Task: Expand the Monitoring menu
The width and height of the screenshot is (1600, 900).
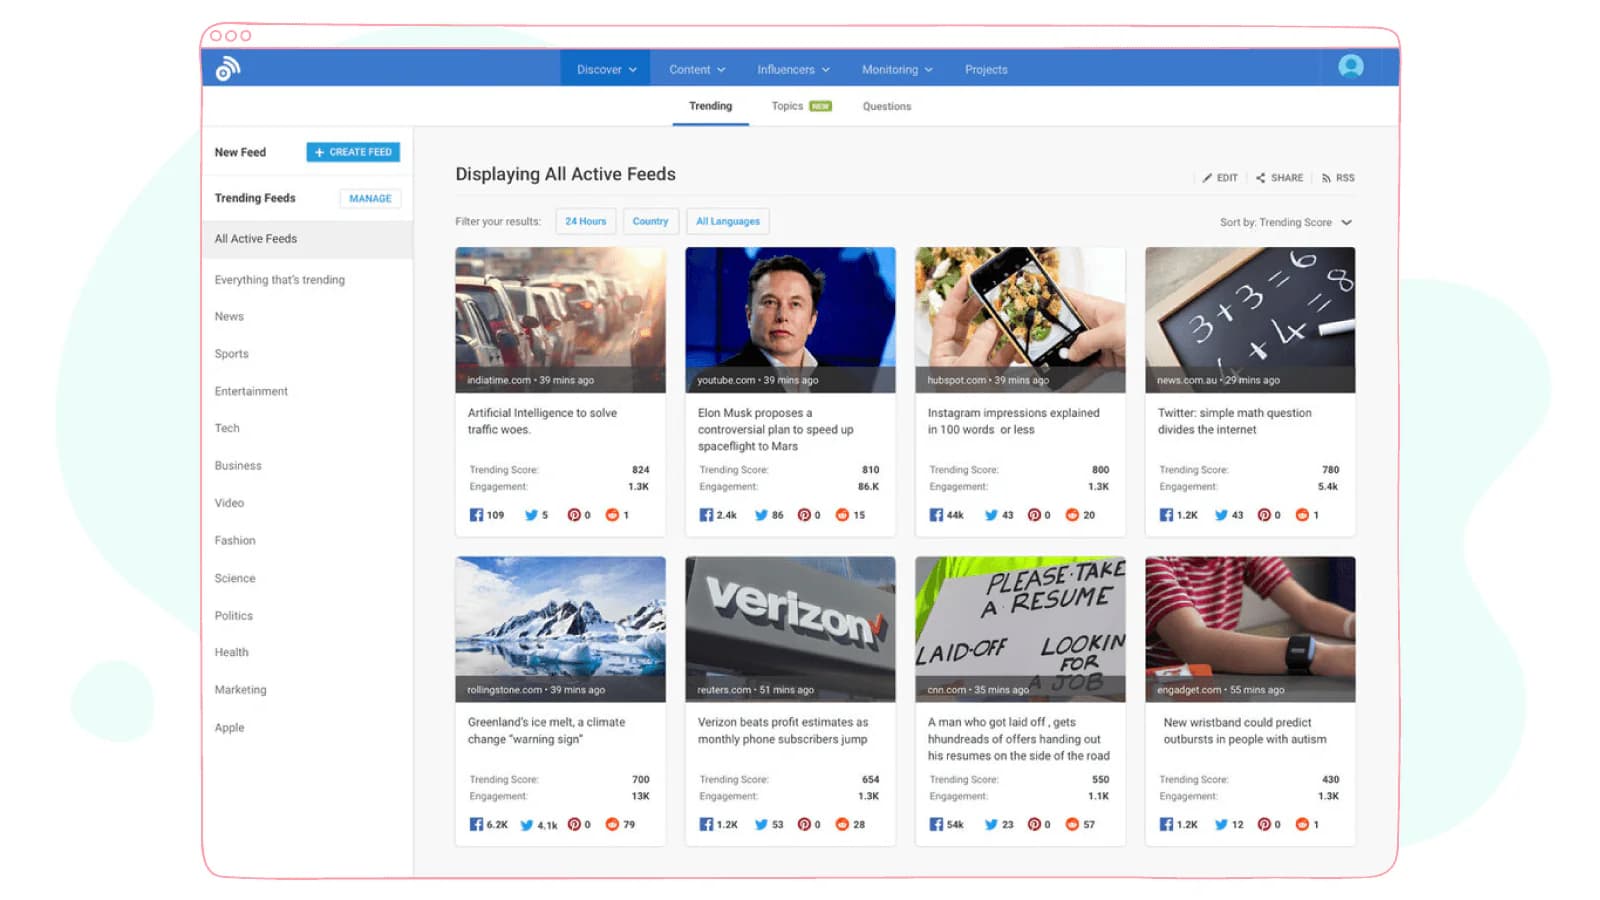Action: tap(897, 69)
